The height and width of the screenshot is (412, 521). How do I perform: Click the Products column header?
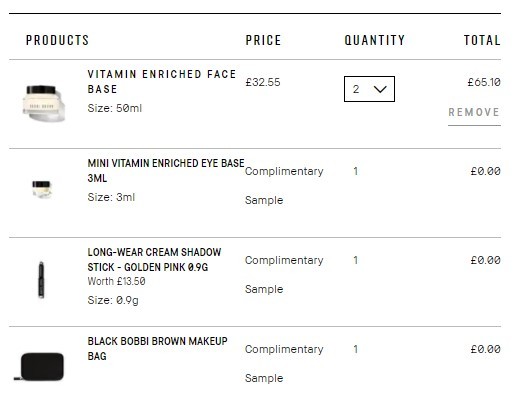coord(57,40)
